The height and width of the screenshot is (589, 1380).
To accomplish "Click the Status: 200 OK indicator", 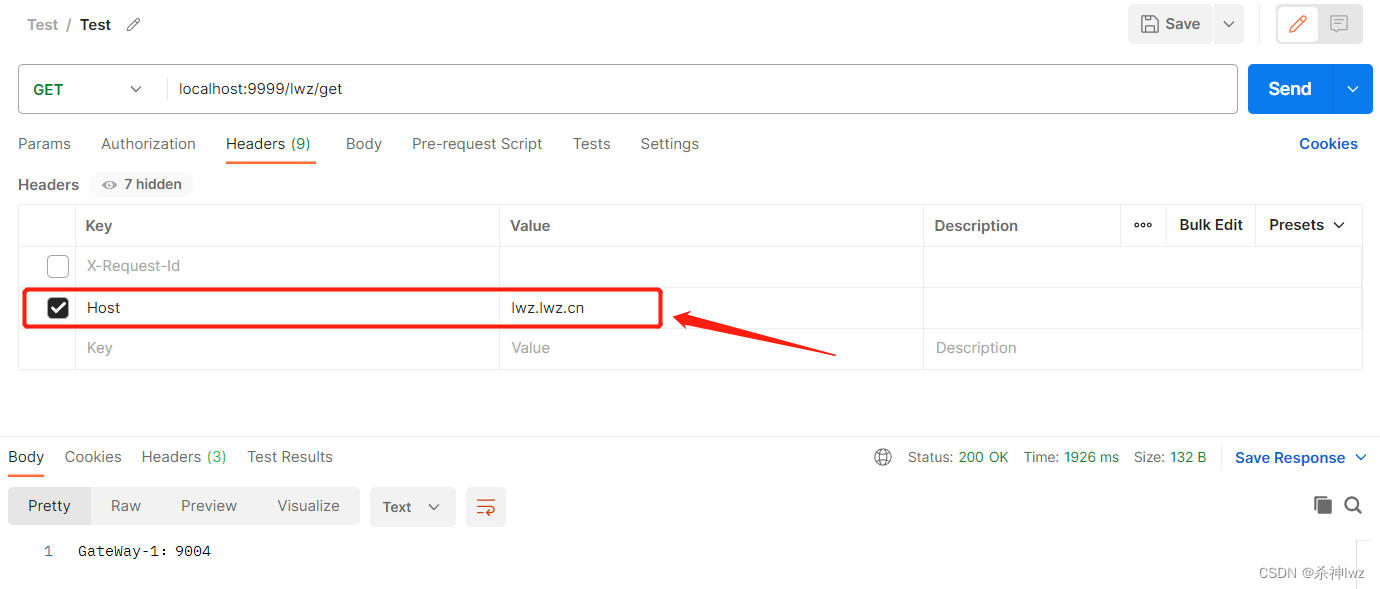I will point(958,457).
